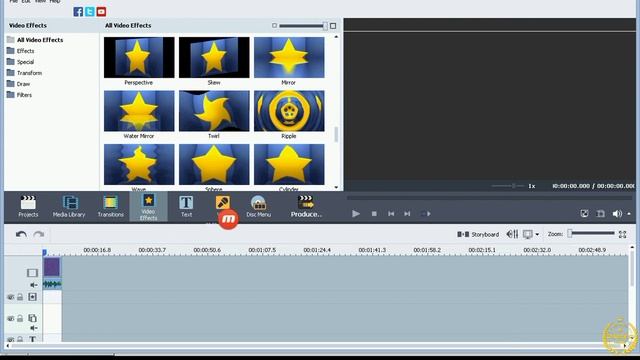Select the Water Mirror effect thumbnail

139,111
